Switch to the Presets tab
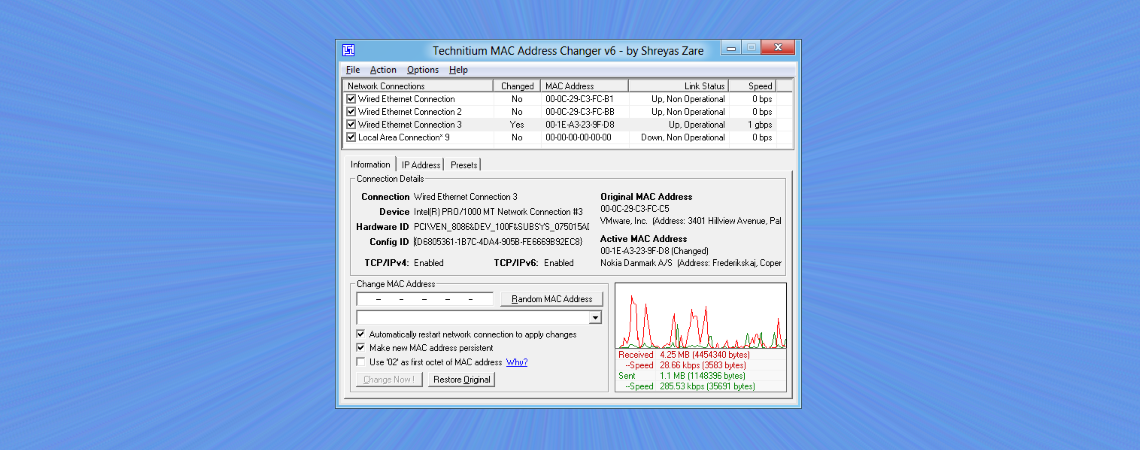Image resolution: width=1140 pixels, height=450 pixels. tap(464, 165)
